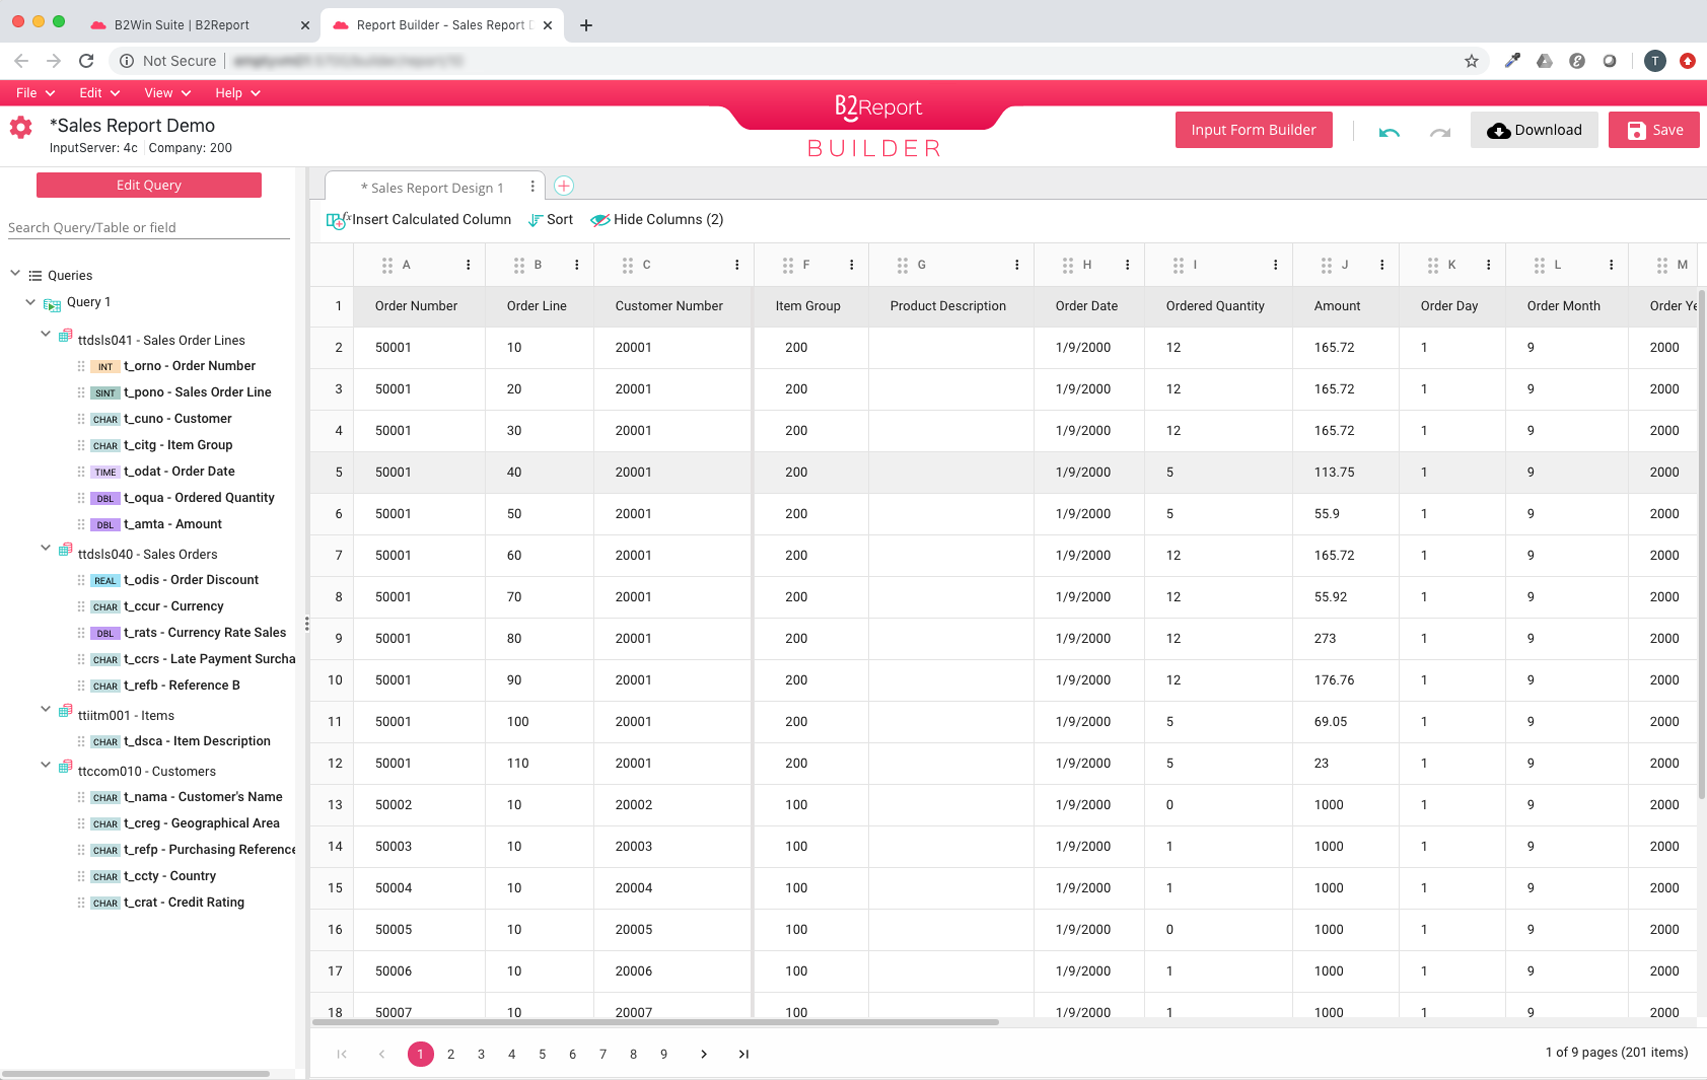
Task: Click the Amount cell showing 113.75
Action: tap(1345, 472)
